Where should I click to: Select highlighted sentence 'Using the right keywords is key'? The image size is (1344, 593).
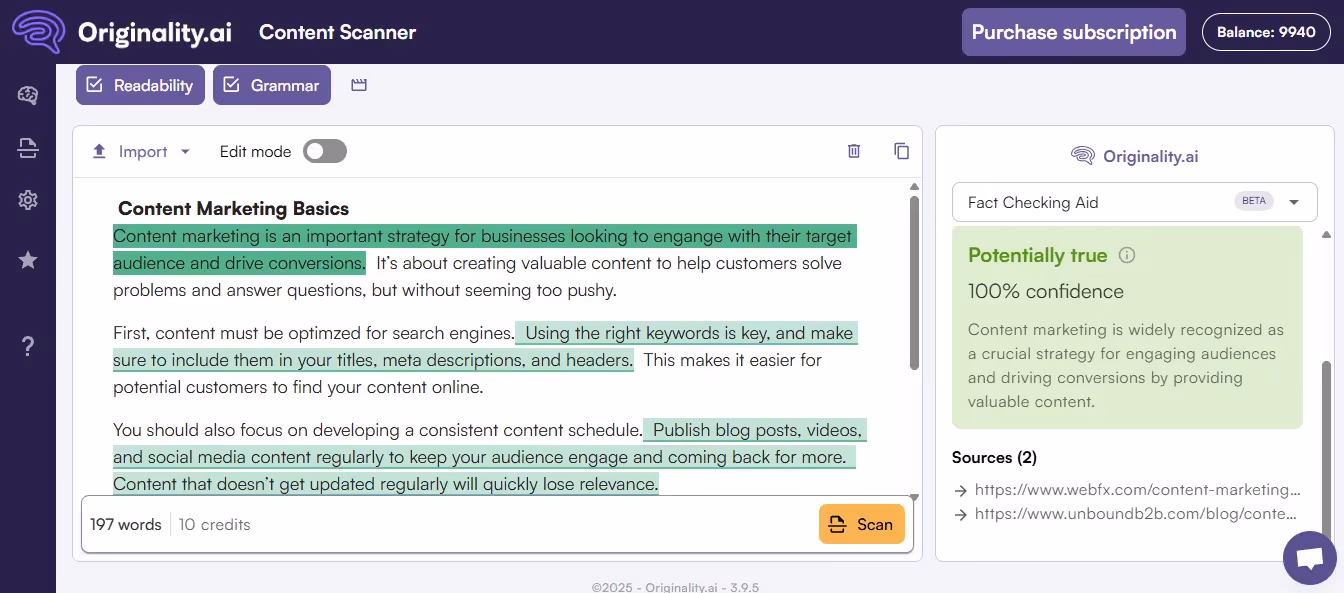[x=485, y=347]
